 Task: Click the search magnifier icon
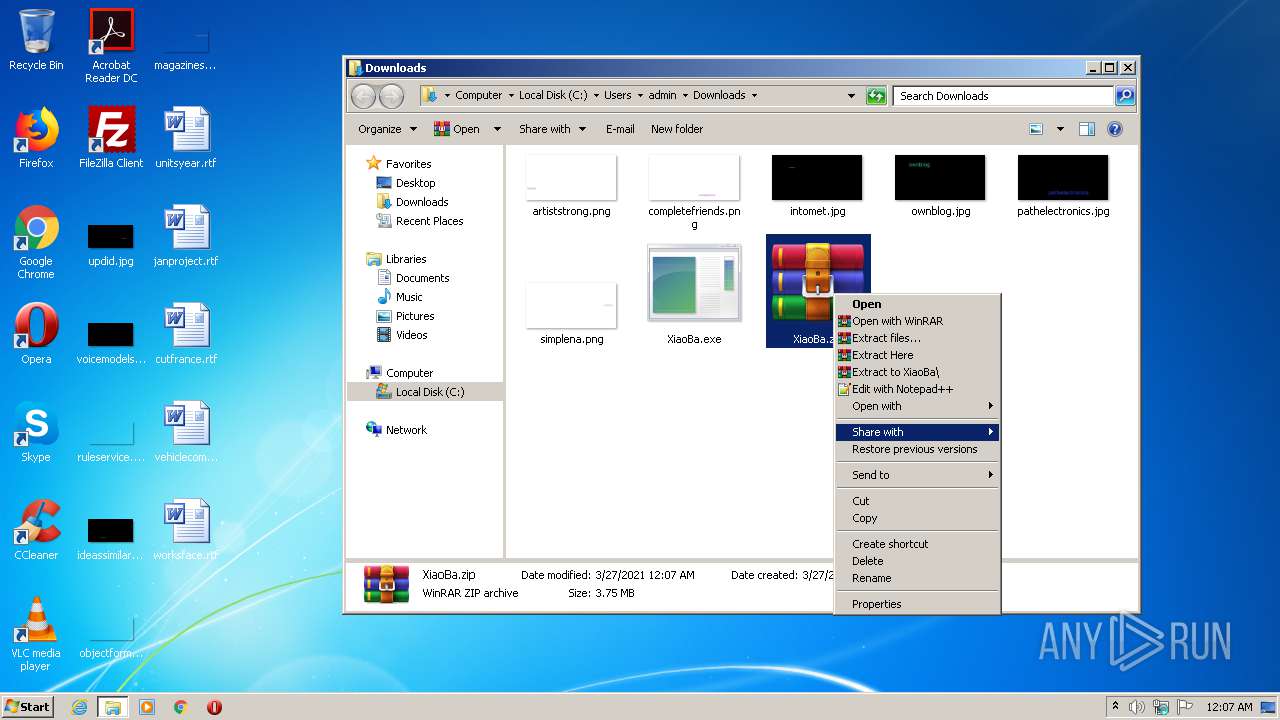1125,96
